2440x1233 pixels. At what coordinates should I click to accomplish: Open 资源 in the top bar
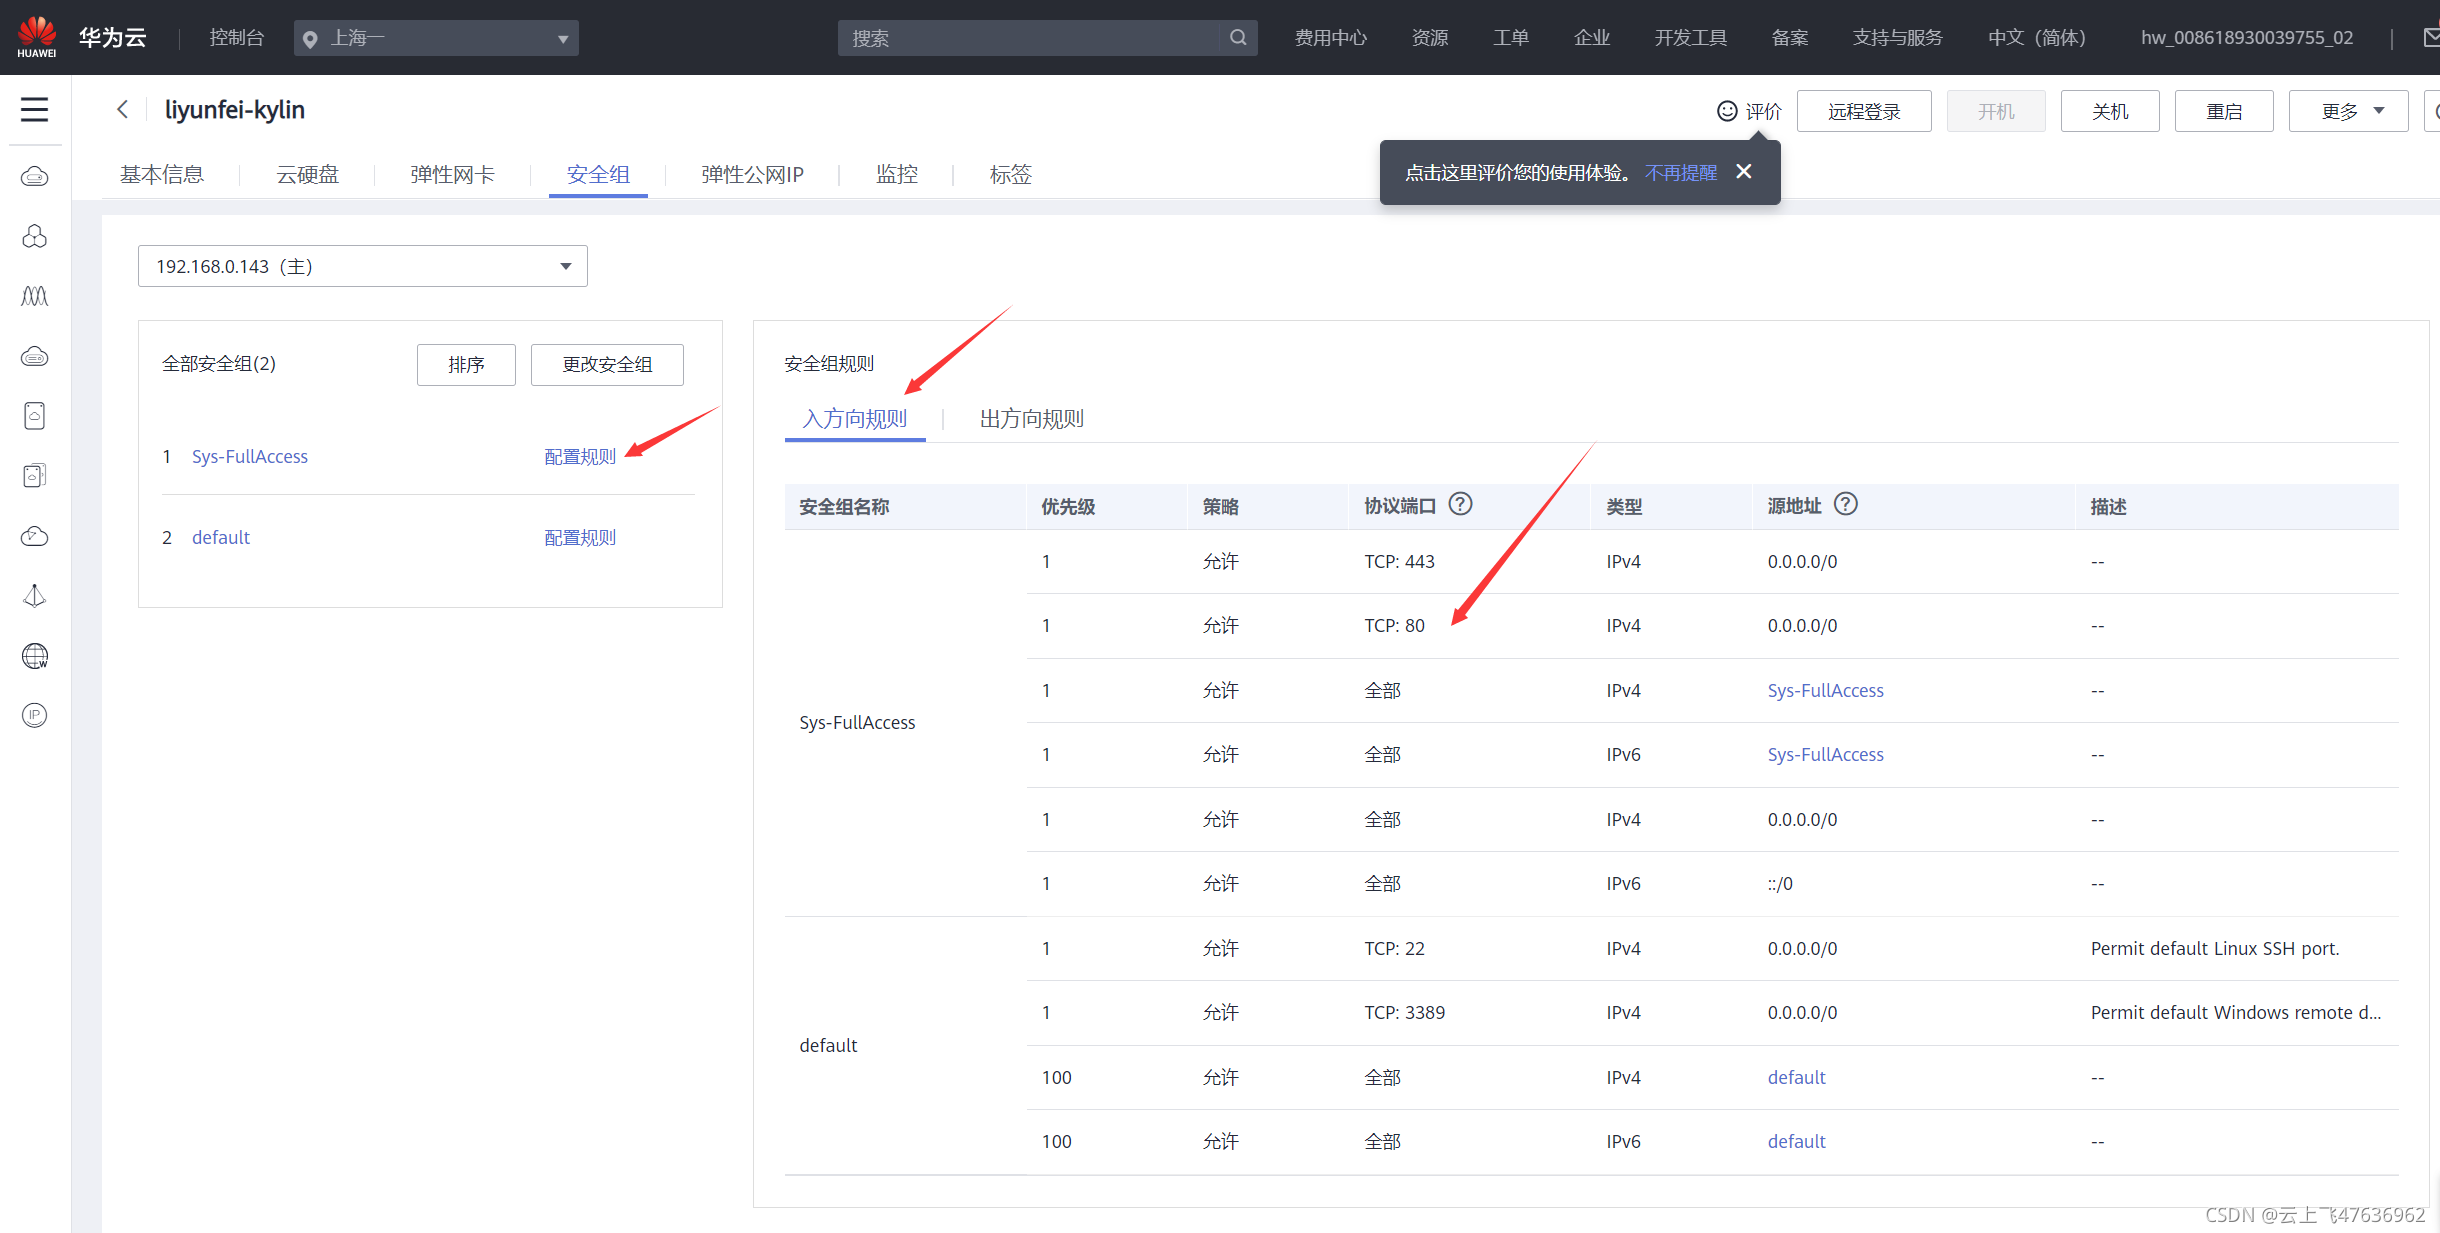point(1430,38)
